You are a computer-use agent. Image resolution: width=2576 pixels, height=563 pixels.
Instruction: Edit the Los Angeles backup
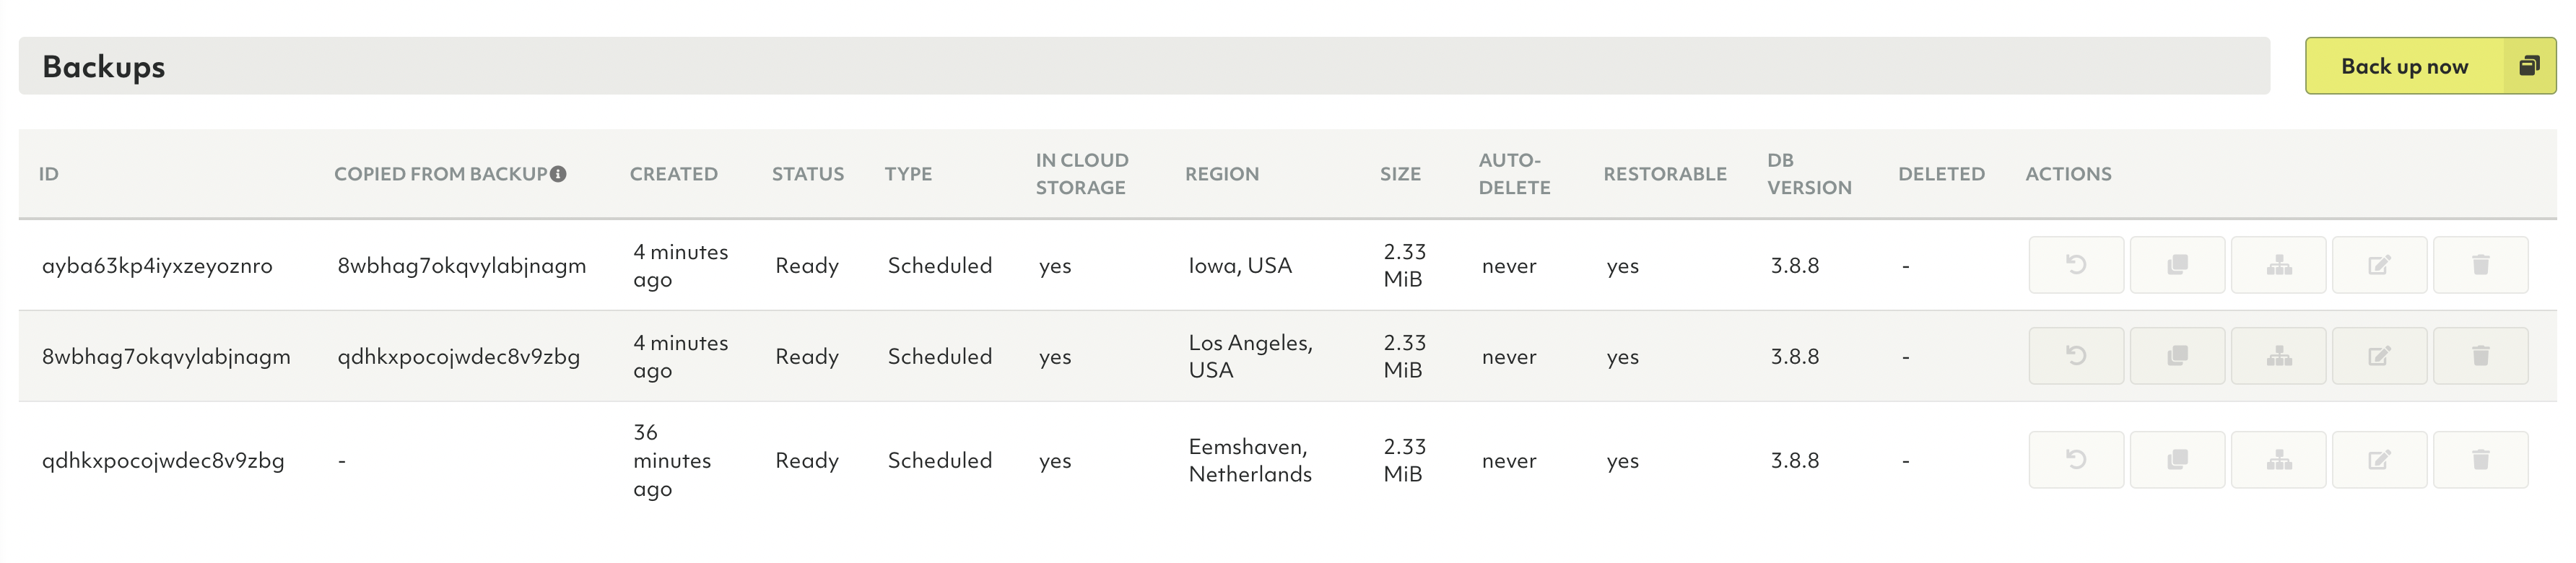point(2379,356)
